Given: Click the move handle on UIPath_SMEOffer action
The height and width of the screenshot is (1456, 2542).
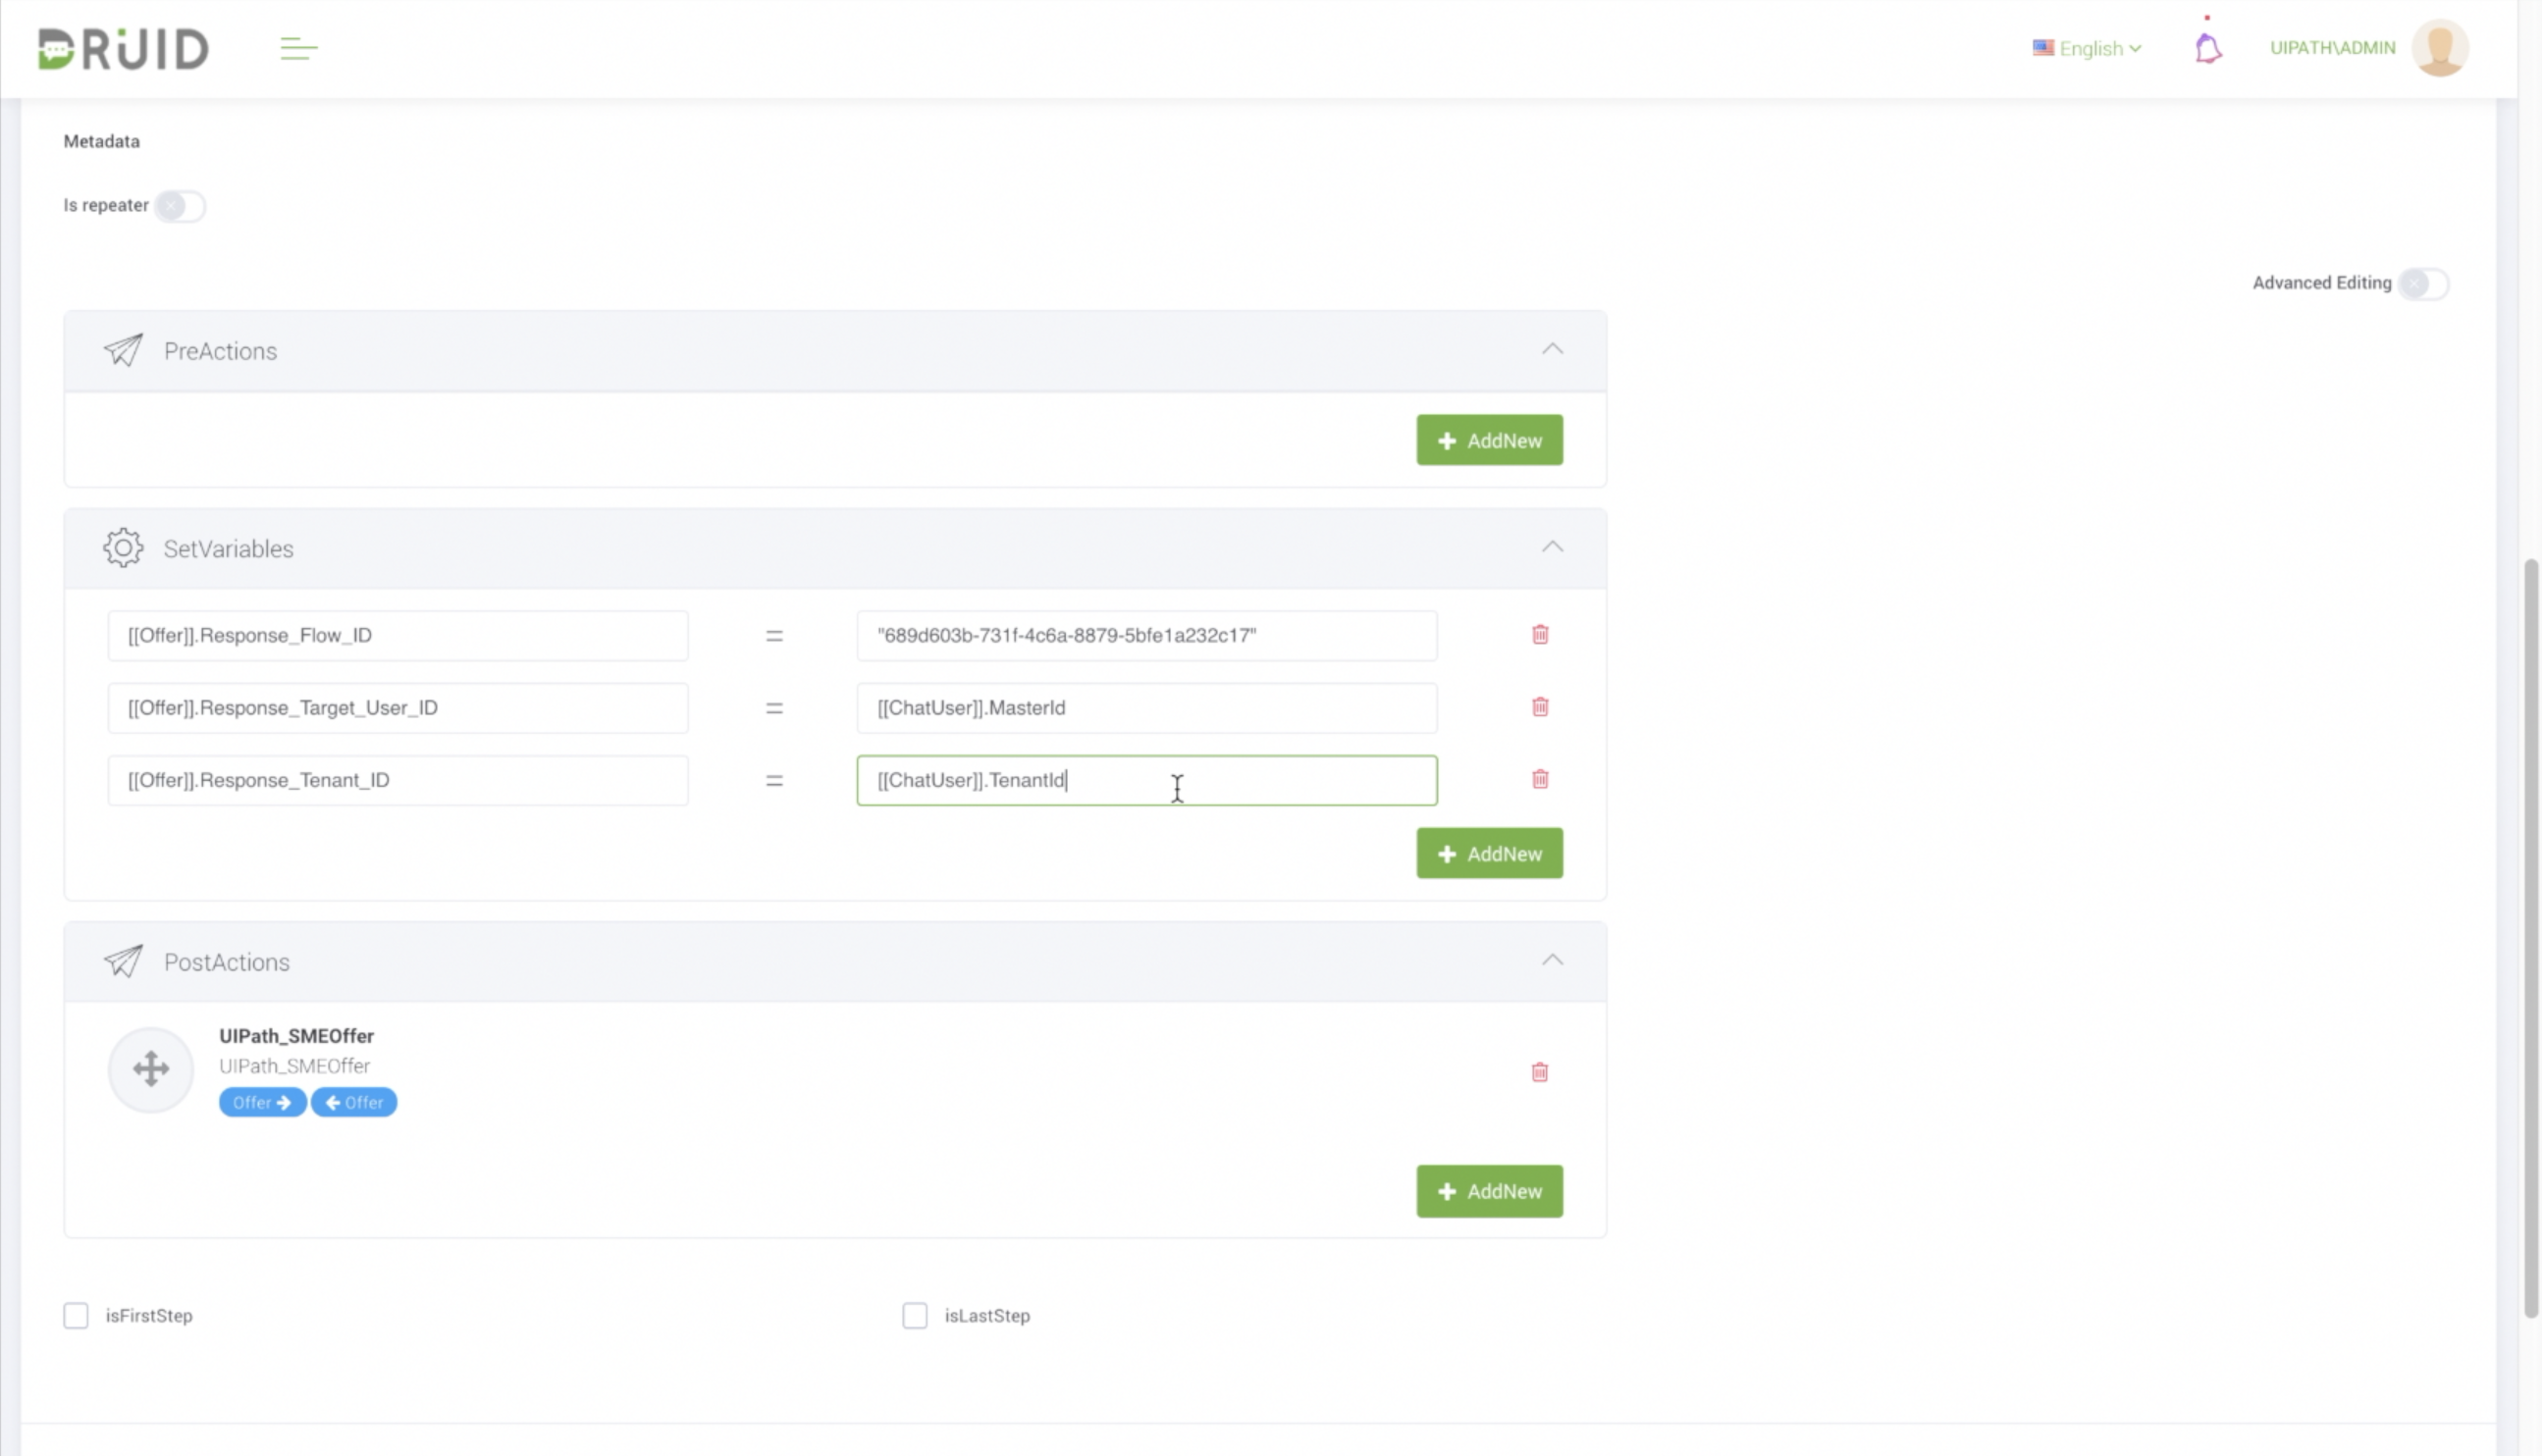Looking at the screenshot, I should point(151,1069).
